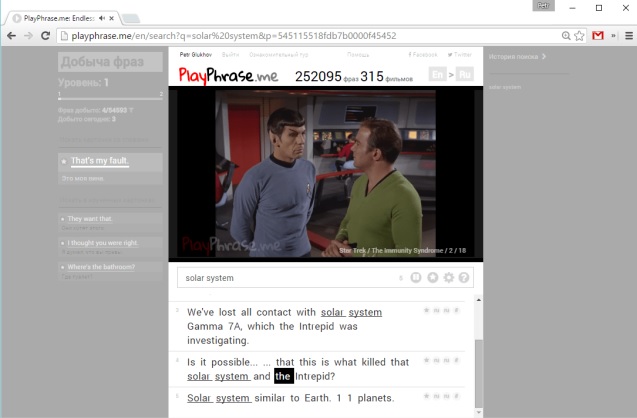Go back with the browser back arrow
Image resolution: width=637 pixels, height=418 pixels.
[11, 36]
